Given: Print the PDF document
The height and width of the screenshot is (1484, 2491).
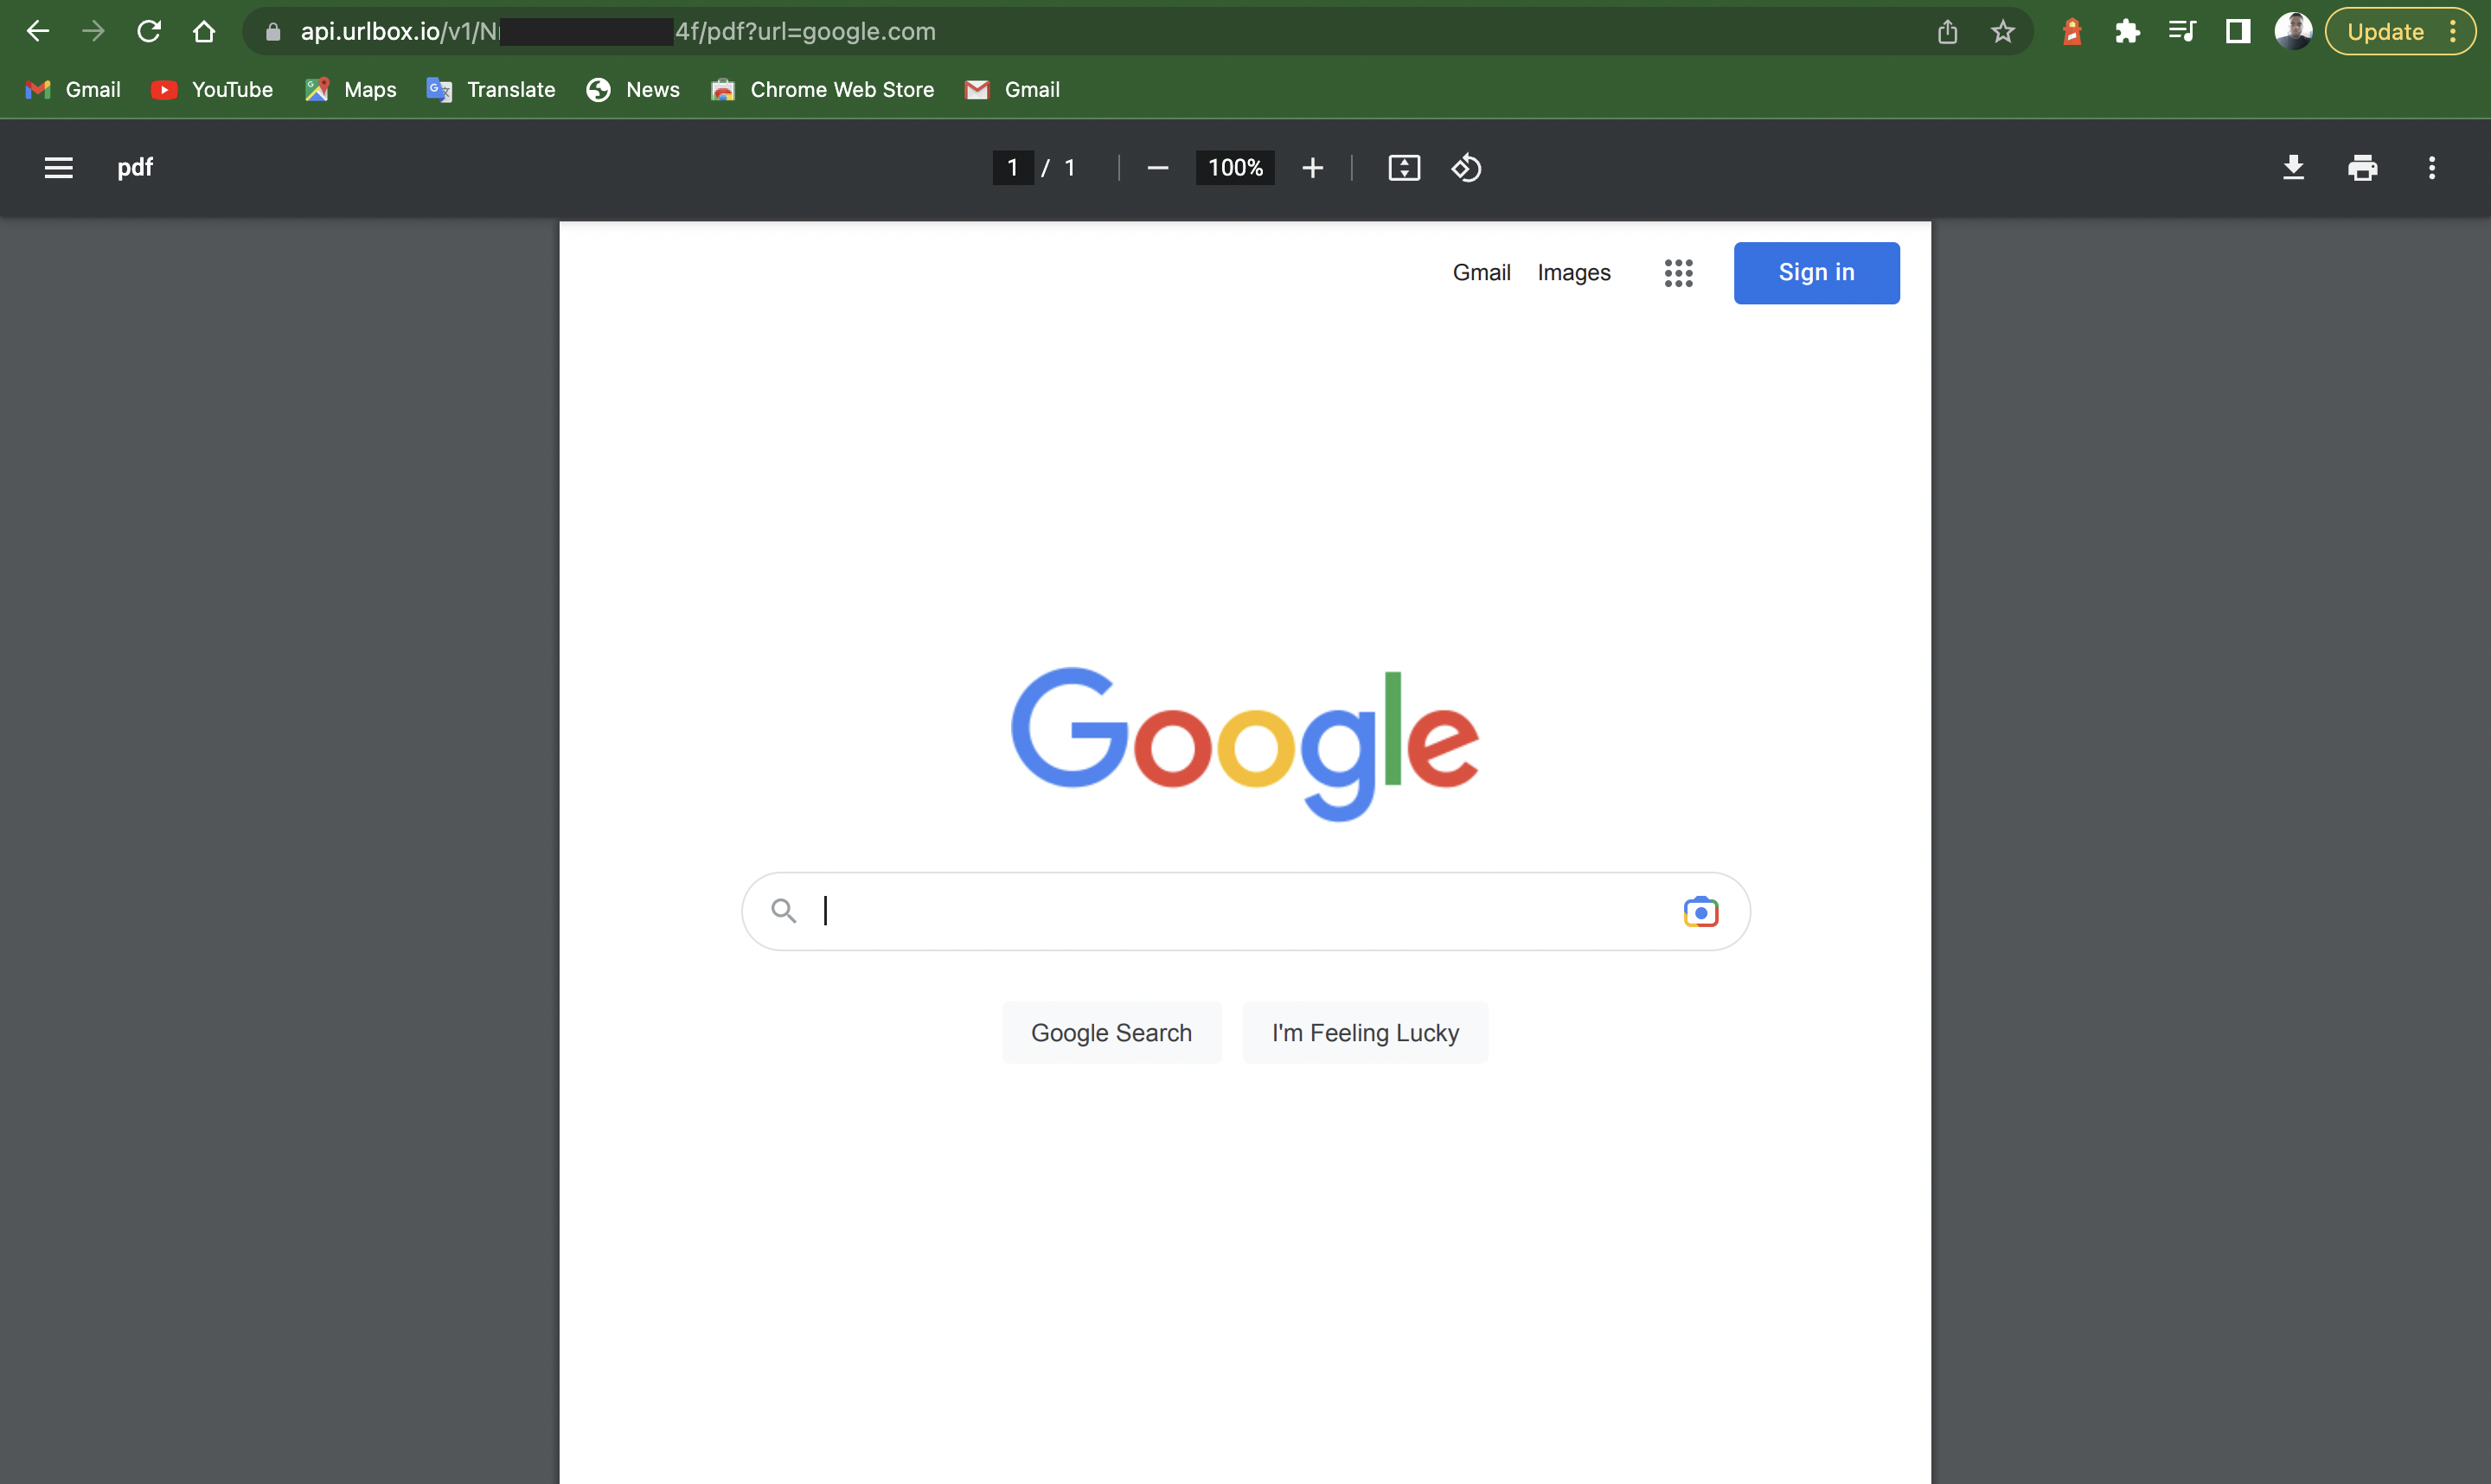Looking at the screenshot, I should [x=2362, y=167].
